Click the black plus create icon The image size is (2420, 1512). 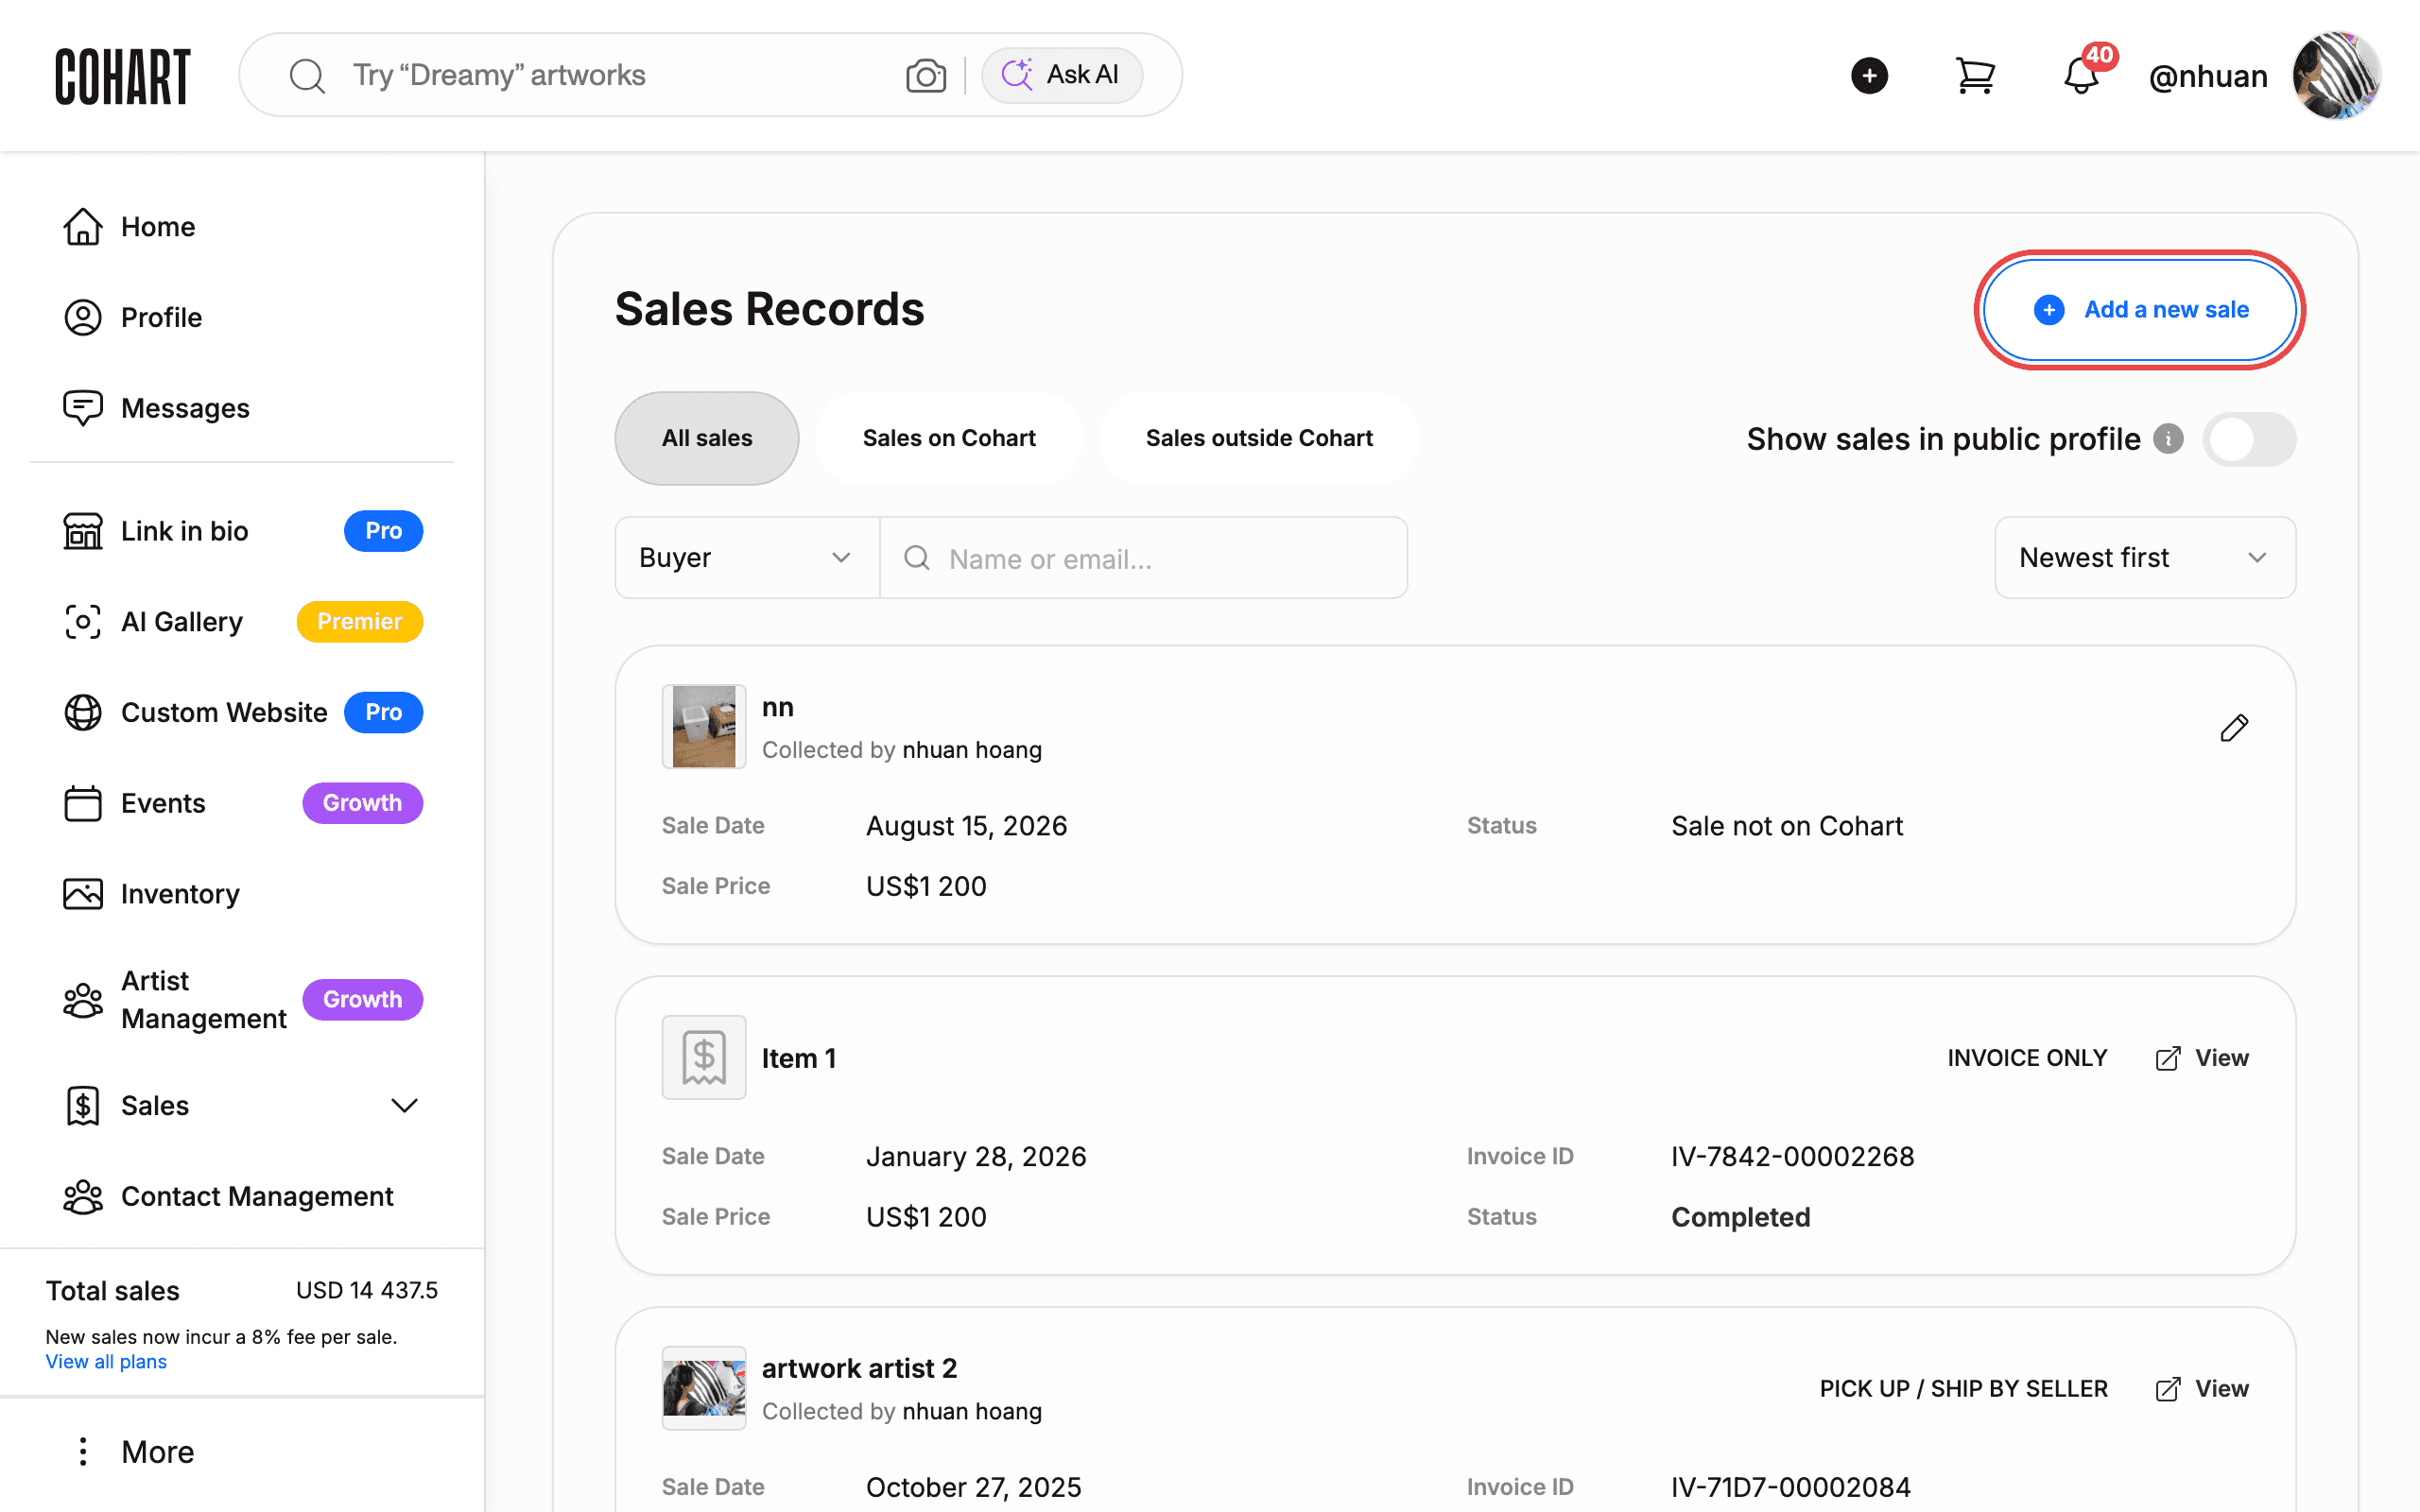[1869, 76]
